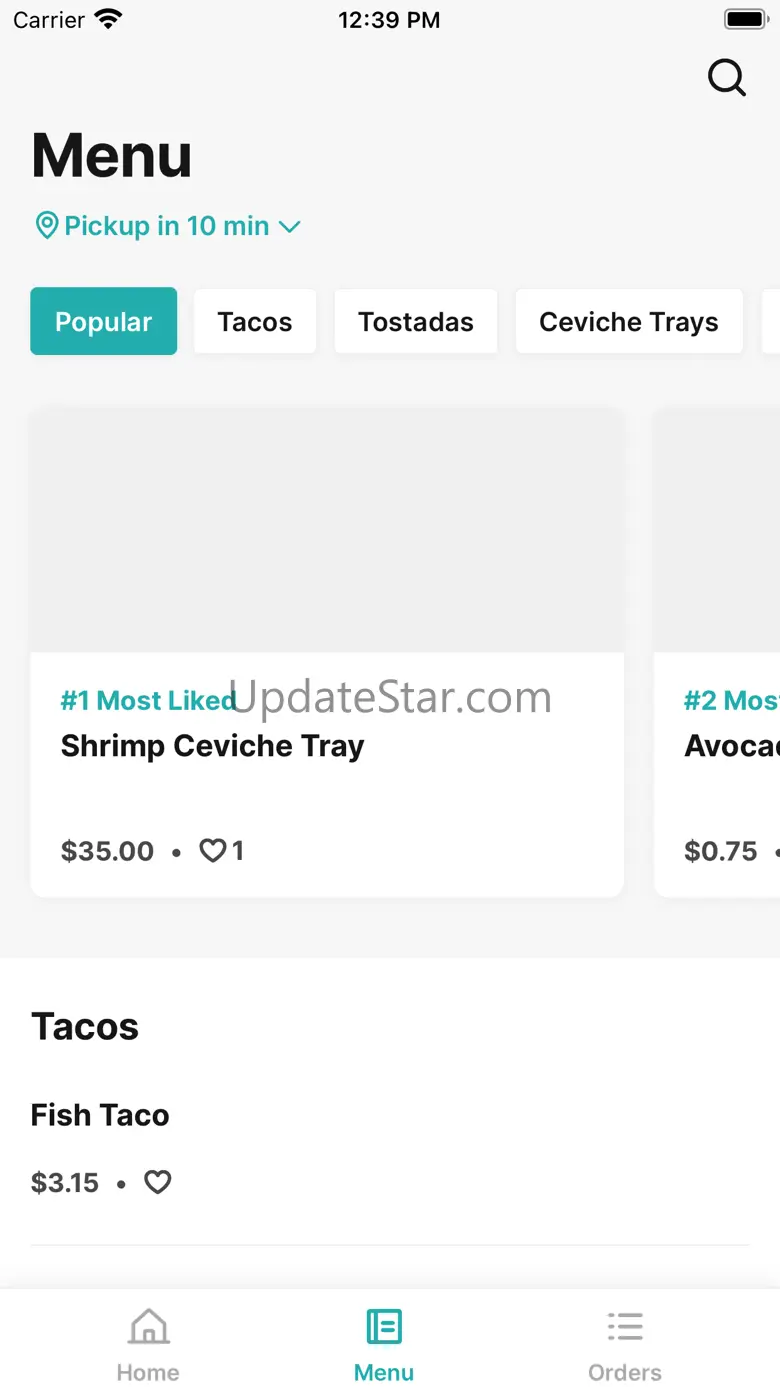Screen dimensions: 780x1387
Task: Open the Shrimp Ceviche Tray item title
Action: tap(212, 746)
